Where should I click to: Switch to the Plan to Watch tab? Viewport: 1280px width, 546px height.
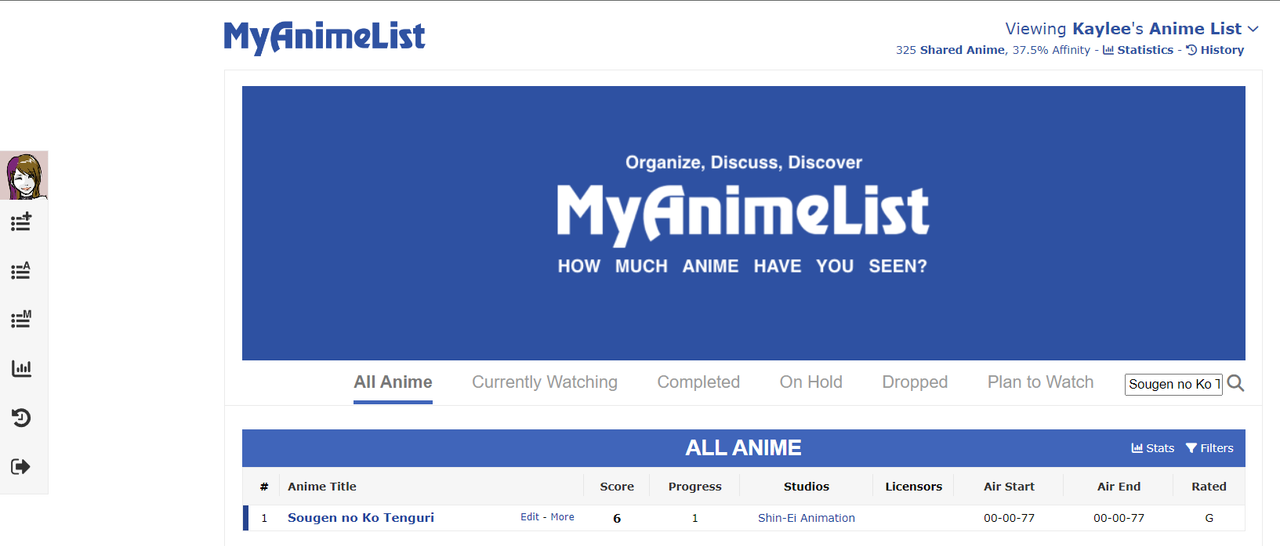(1040, 382)
